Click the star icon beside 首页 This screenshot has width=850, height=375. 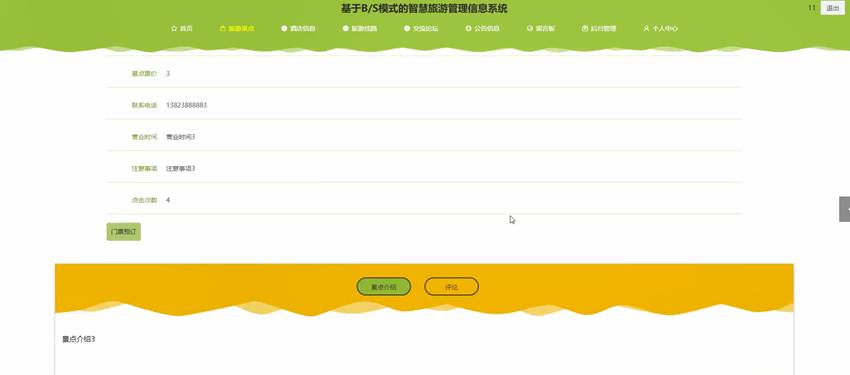pos(174,29)
